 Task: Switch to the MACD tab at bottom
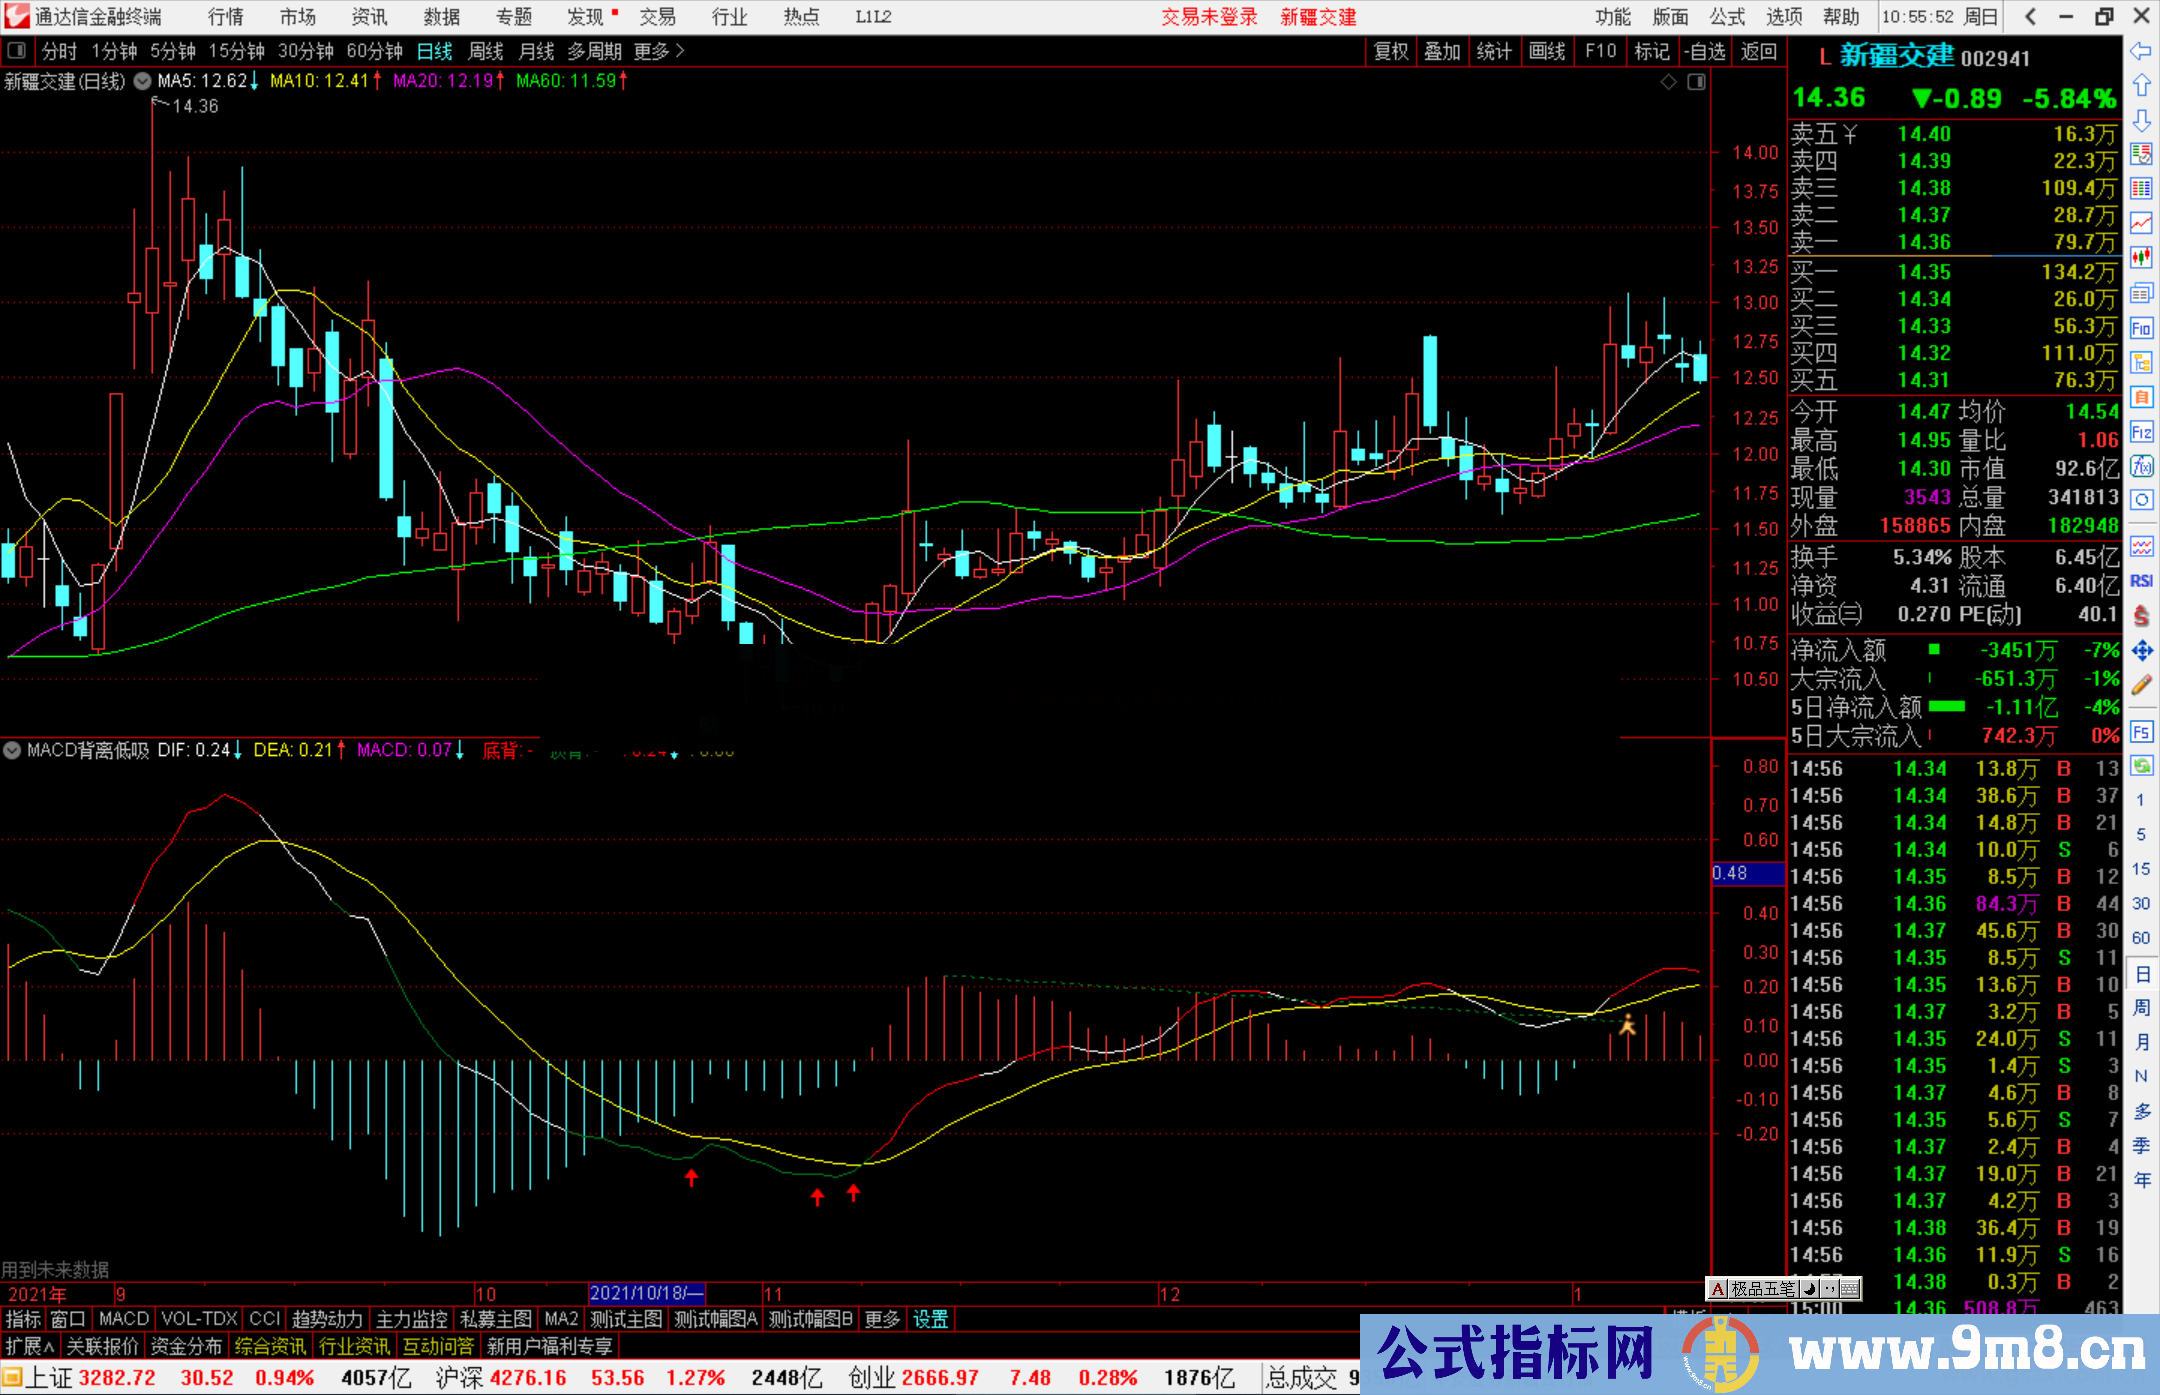pos(123,1318)
